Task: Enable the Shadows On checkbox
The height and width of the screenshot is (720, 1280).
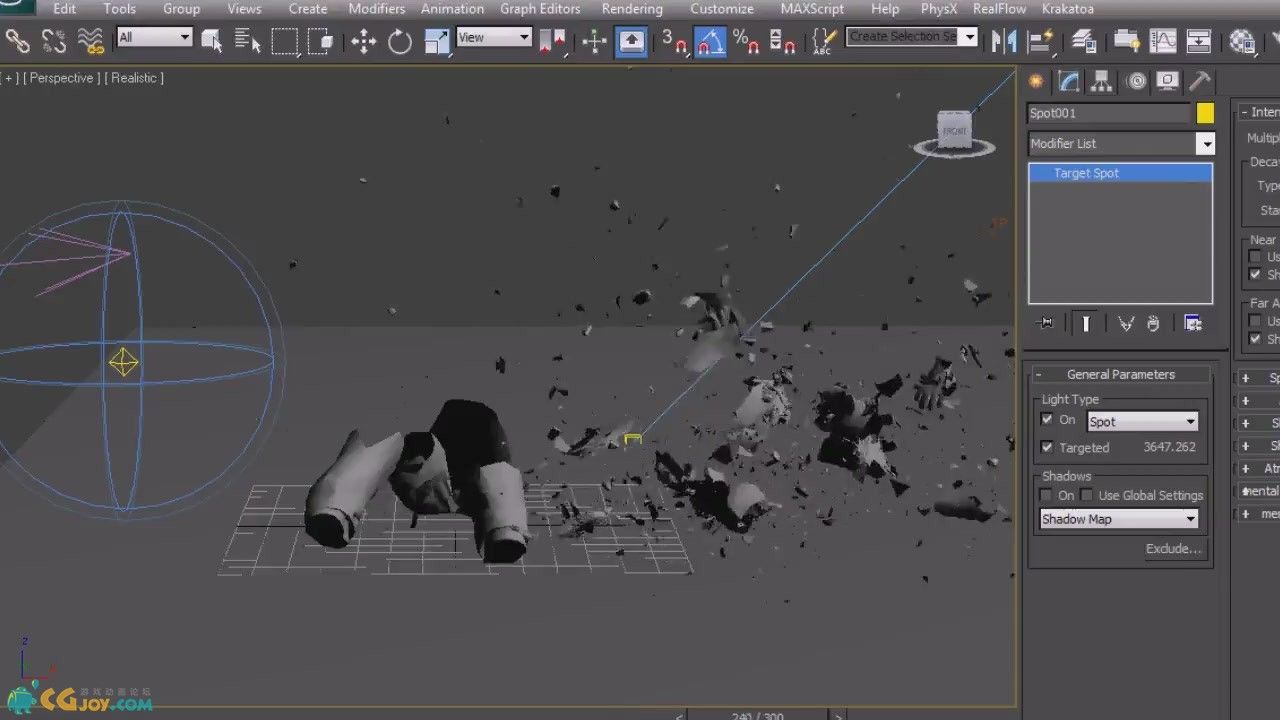Action: [x=1047, y=495]
